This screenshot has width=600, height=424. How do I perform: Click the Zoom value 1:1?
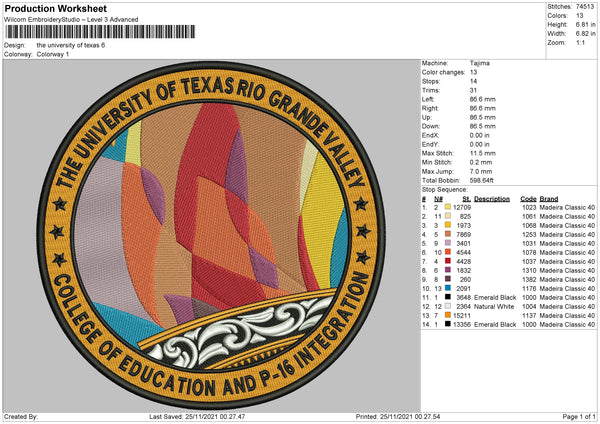580,42
